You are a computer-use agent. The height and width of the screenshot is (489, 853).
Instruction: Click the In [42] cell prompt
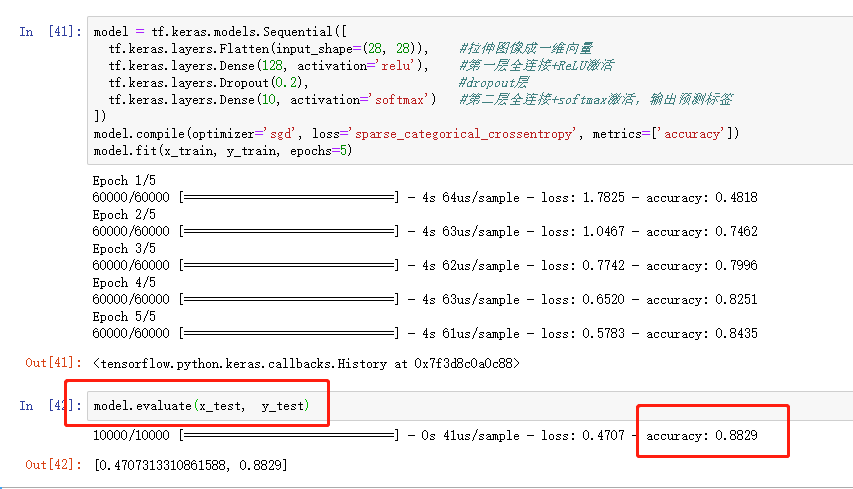tap(45, 405)
